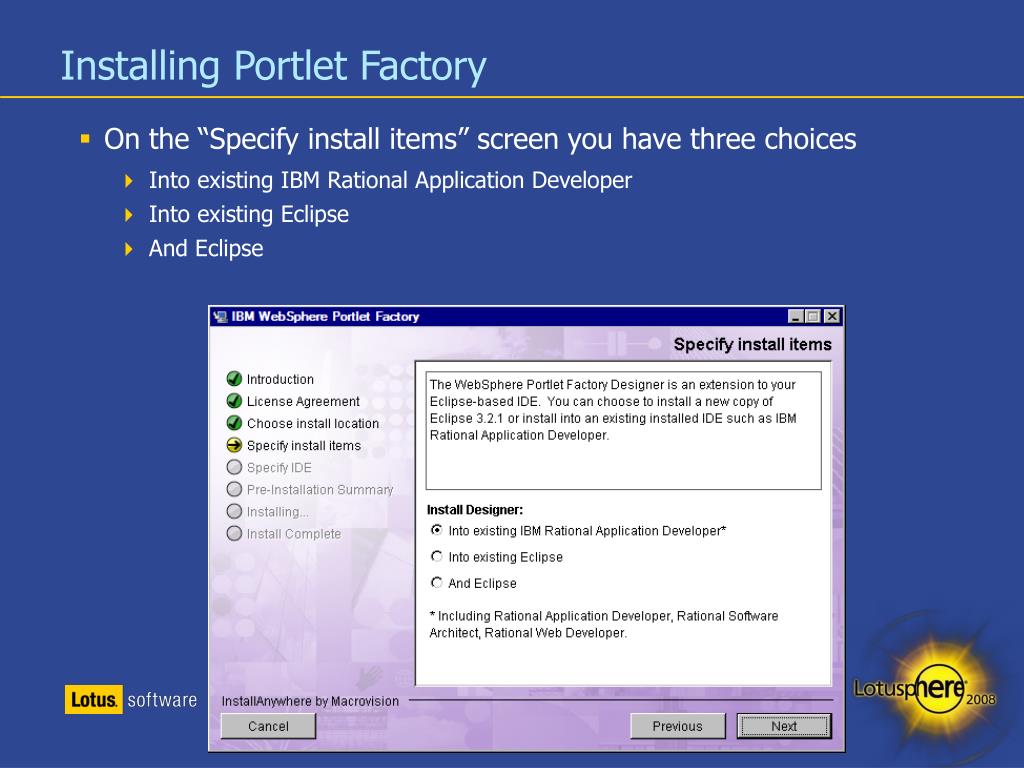This screenshot has width=1024, height=768.
Task: Click IBM WebSphere Portlet Factory title bar icon
Action: coord(220,317)
